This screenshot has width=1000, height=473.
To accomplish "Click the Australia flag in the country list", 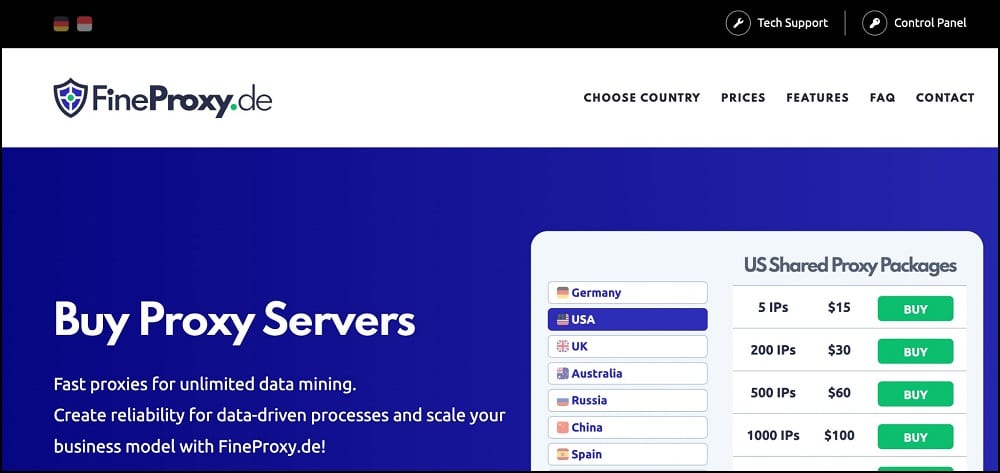I will tap(562, 374).
